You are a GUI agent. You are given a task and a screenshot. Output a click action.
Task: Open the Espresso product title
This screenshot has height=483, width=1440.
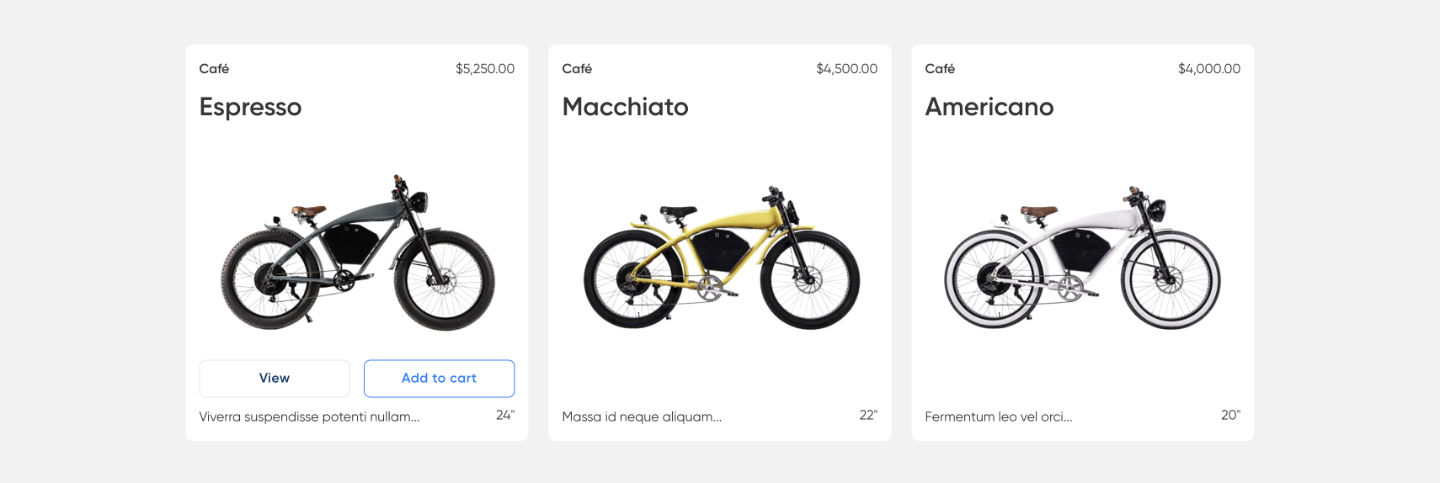(x=250, y=107)
